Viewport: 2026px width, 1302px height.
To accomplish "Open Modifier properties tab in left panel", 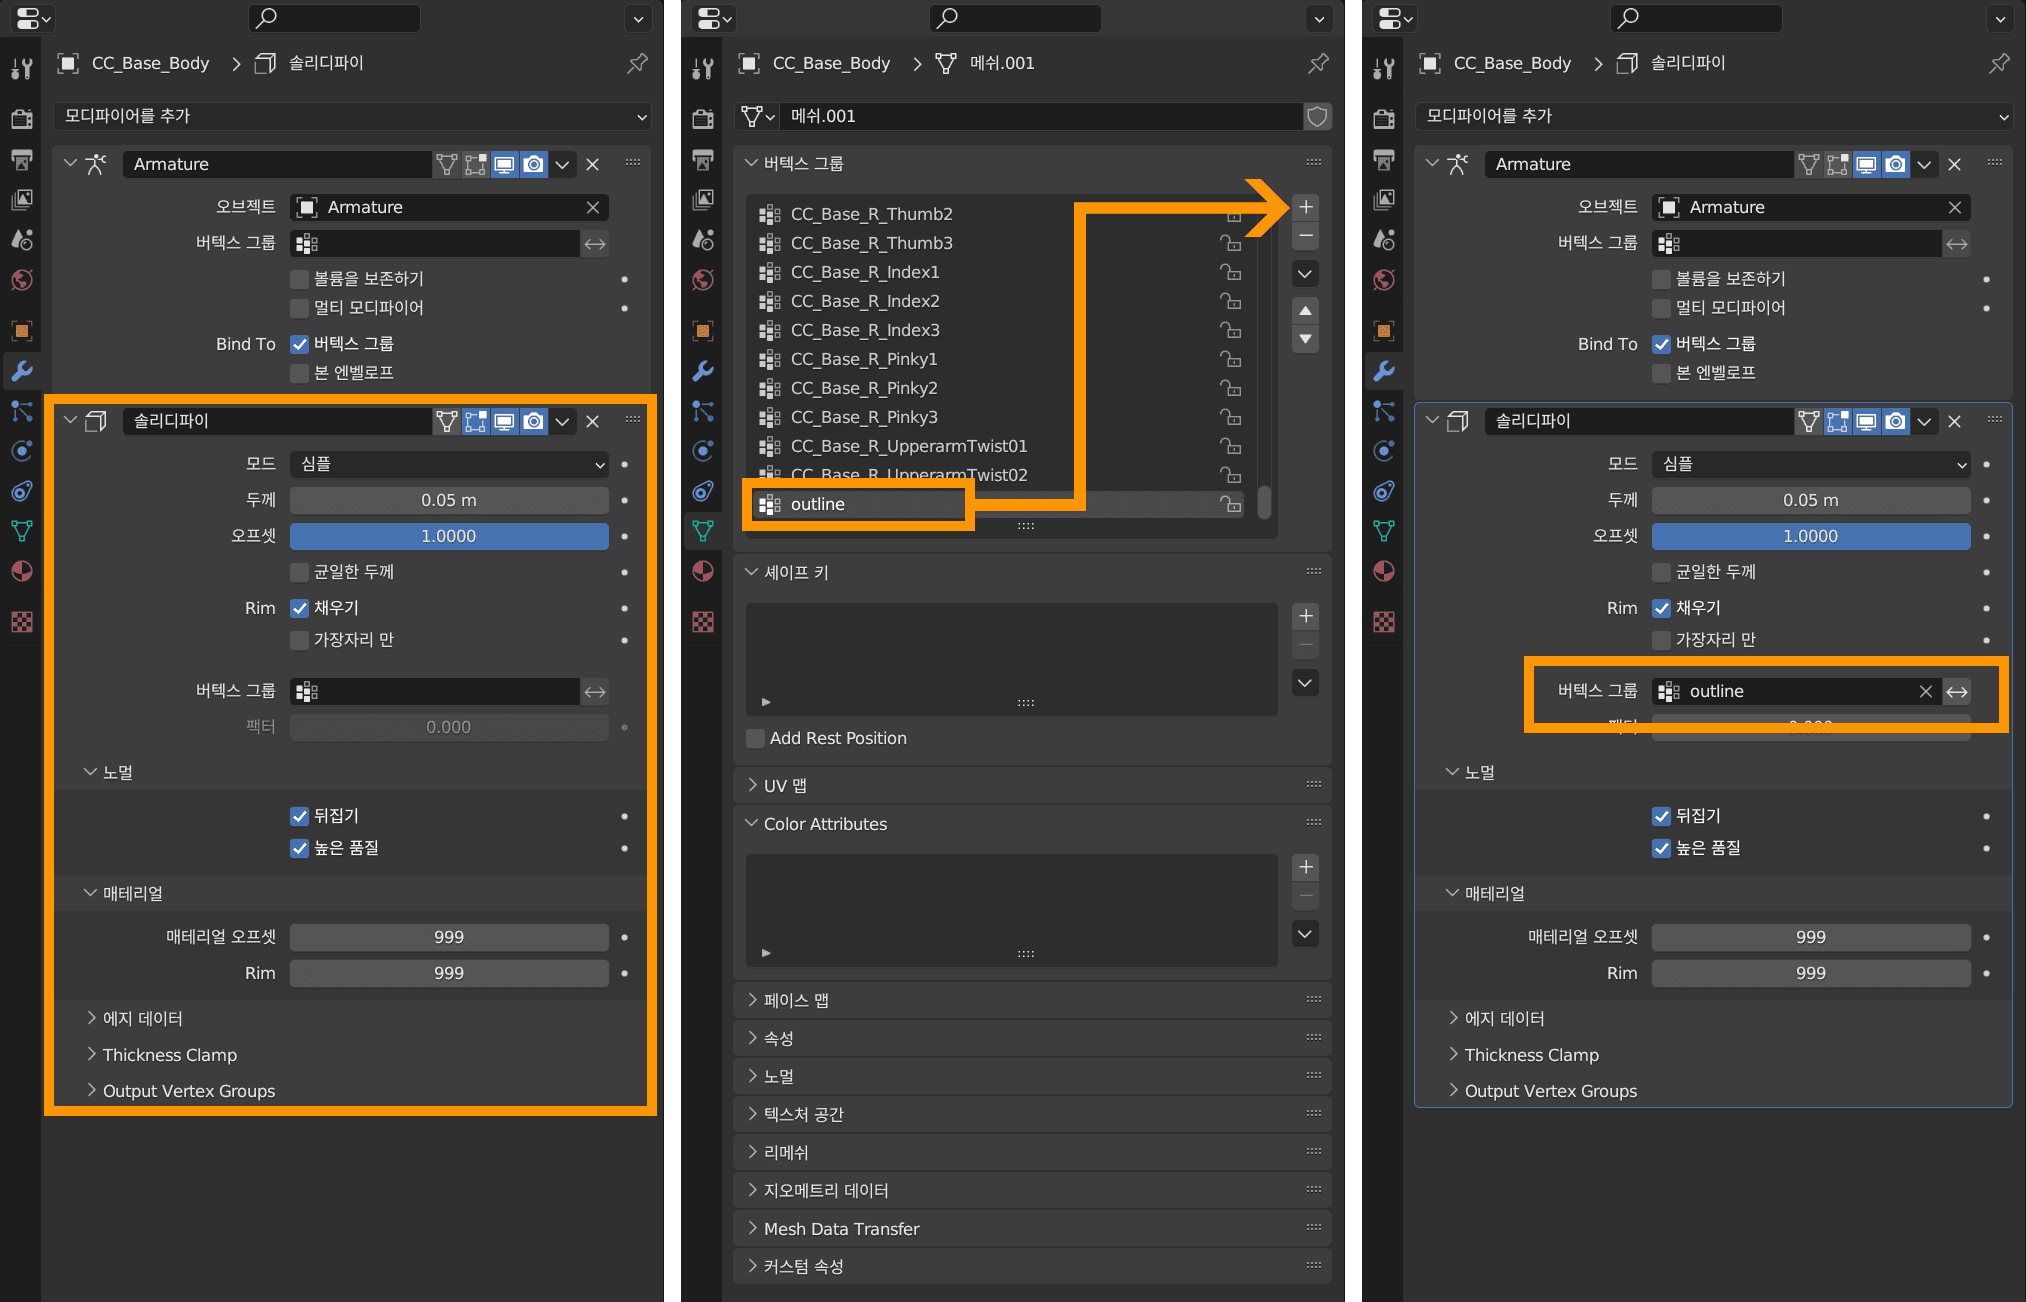I will (x=22, y=371).
